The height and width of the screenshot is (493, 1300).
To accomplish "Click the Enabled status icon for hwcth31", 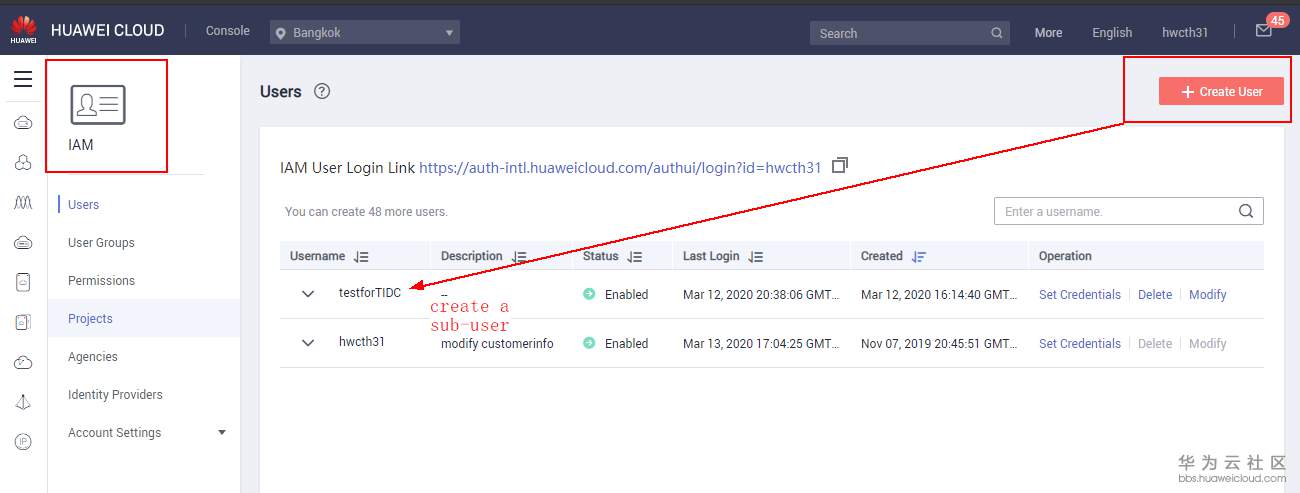I will point(589,343).
